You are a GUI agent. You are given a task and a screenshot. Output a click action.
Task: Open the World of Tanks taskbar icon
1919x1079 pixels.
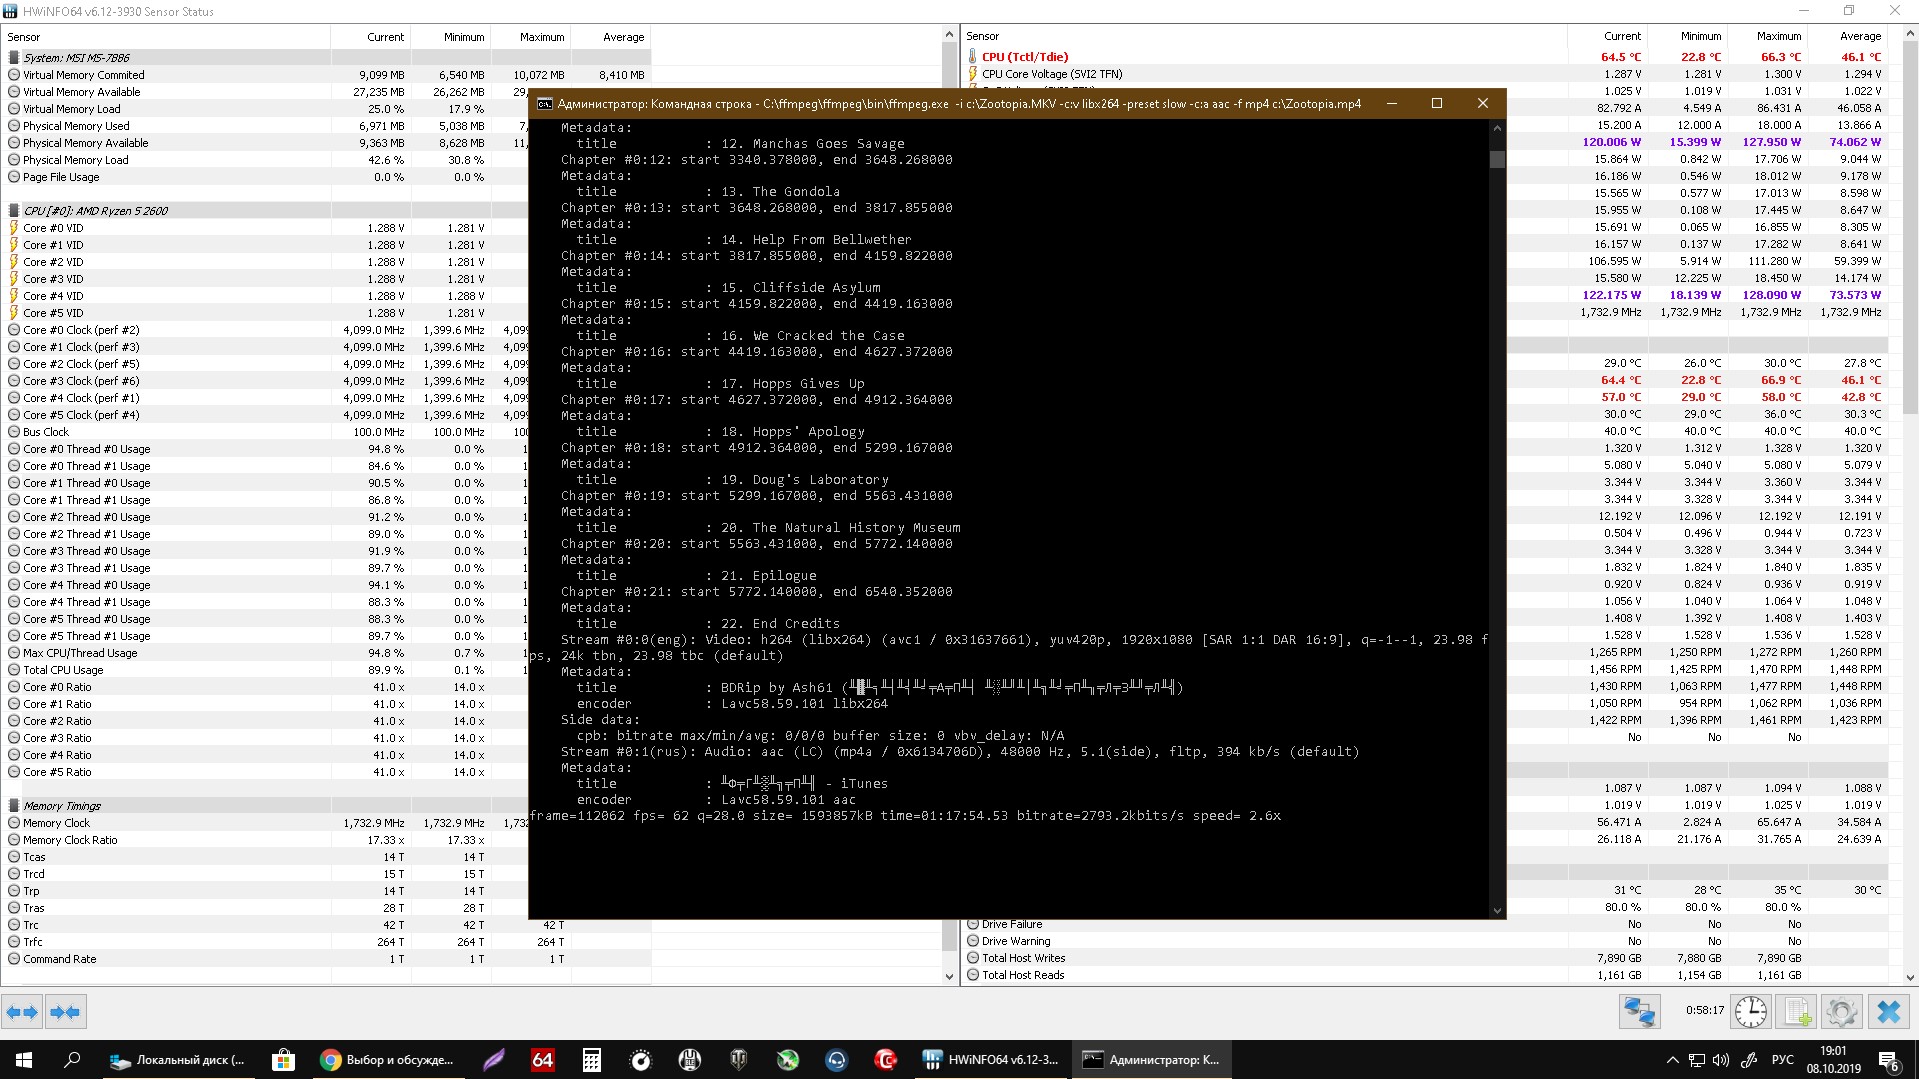coord(739,1060)
